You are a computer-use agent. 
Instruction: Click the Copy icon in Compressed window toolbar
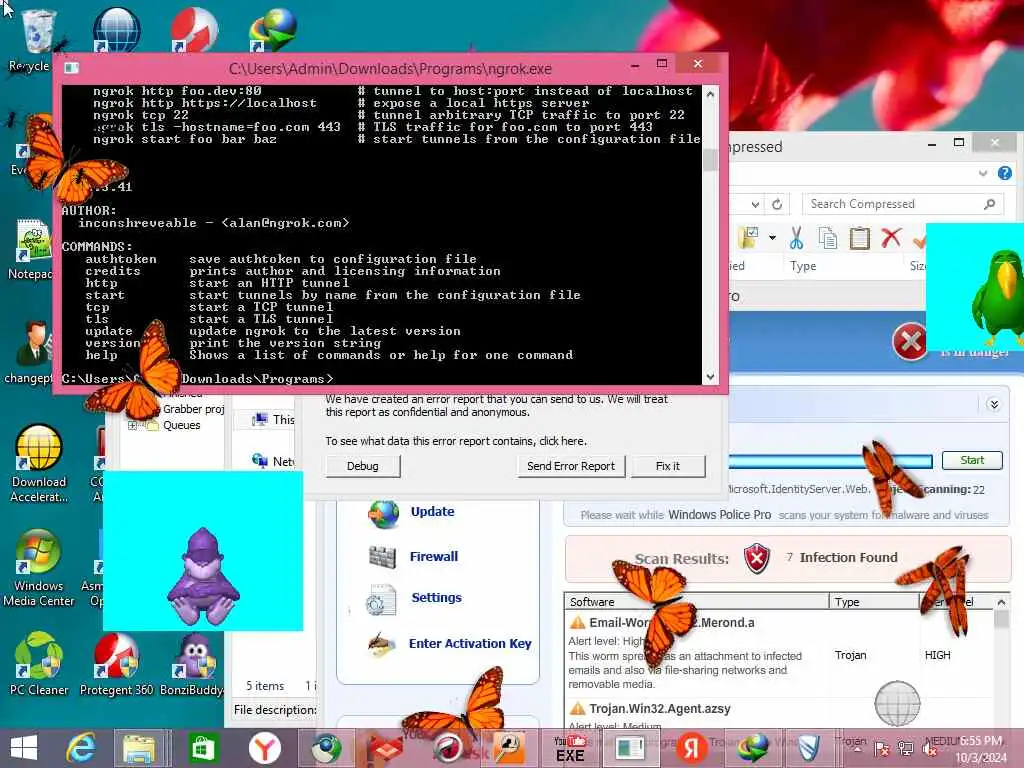pos(827,238)
